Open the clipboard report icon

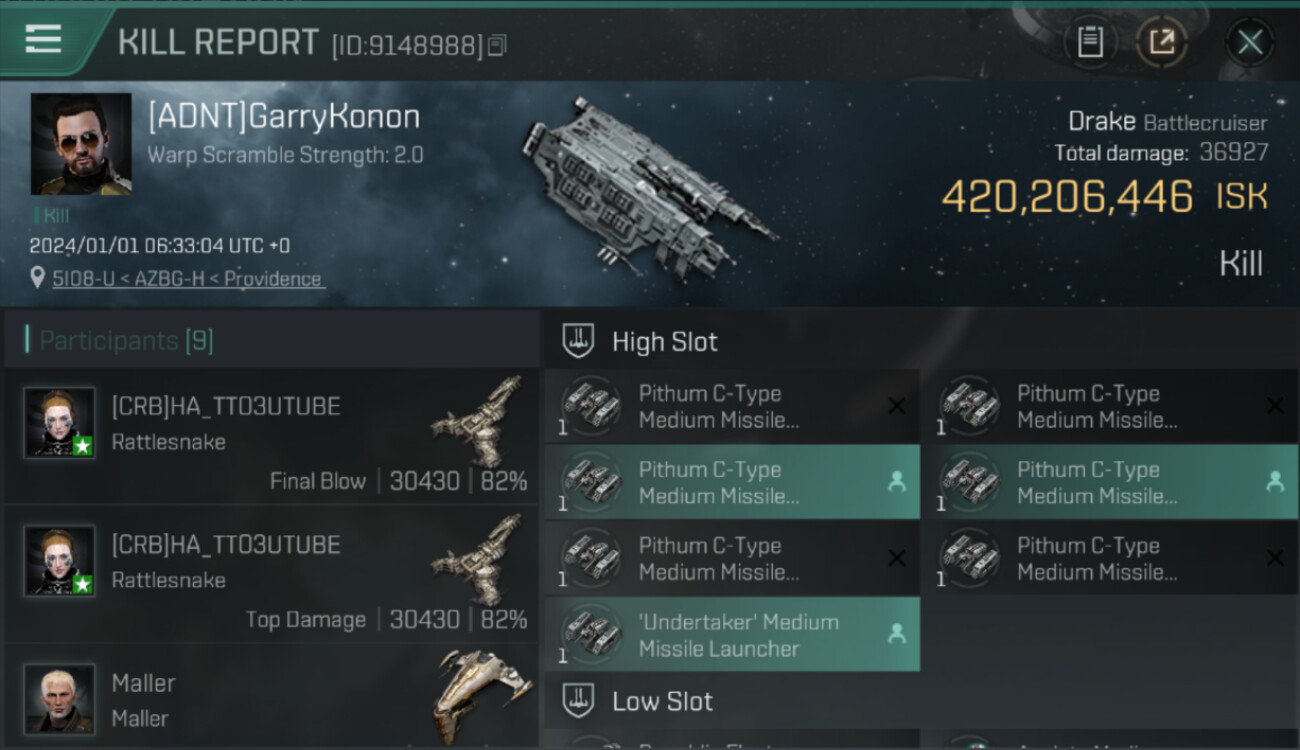1090,42
